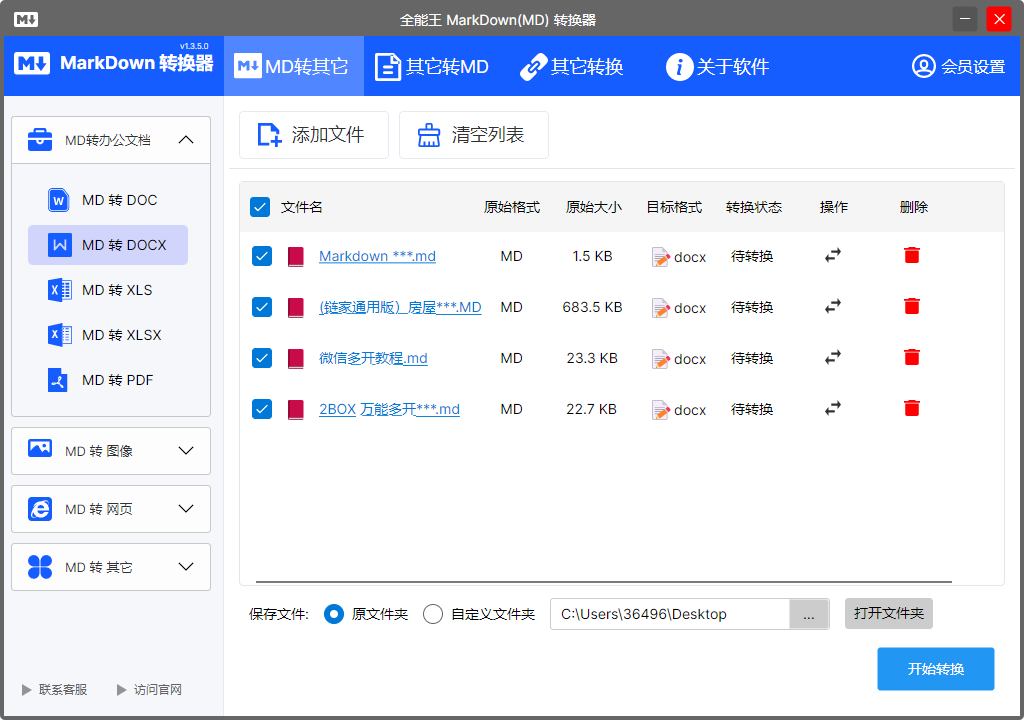This screenshot has height=720, width=1024.
Task: Open the Markdown ***.md file link
Action: [377, 256]
